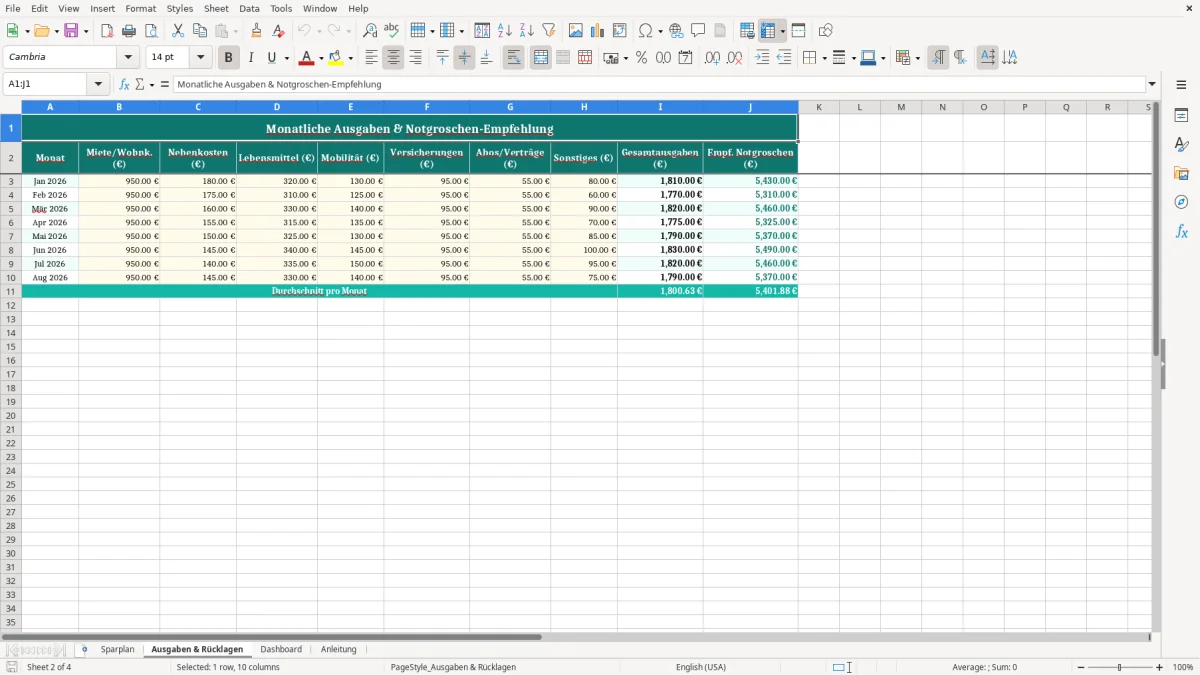Expand the formula bar

pyautogui.click(x=1152, y=85)
